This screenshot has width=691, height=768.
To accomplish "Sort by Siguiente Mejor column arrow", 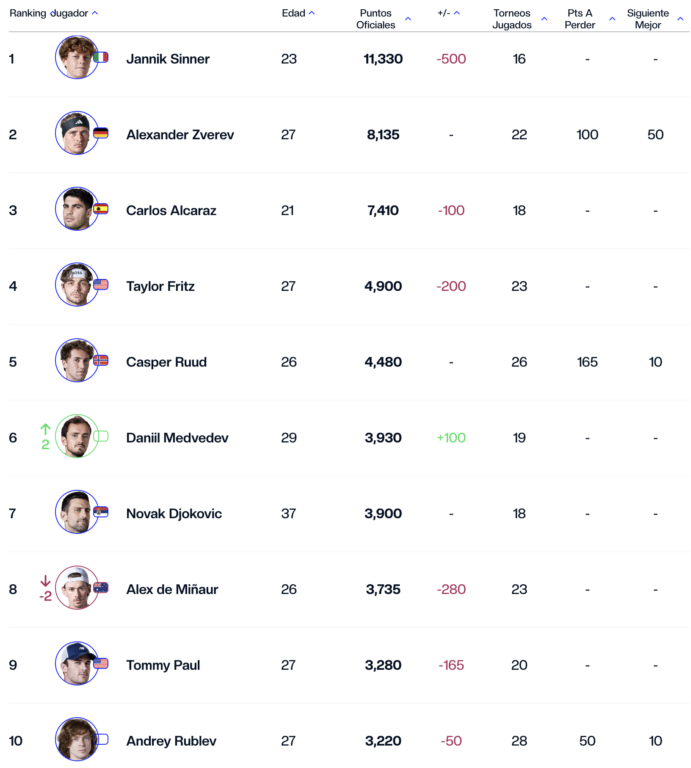I will (x=680, y=19).
